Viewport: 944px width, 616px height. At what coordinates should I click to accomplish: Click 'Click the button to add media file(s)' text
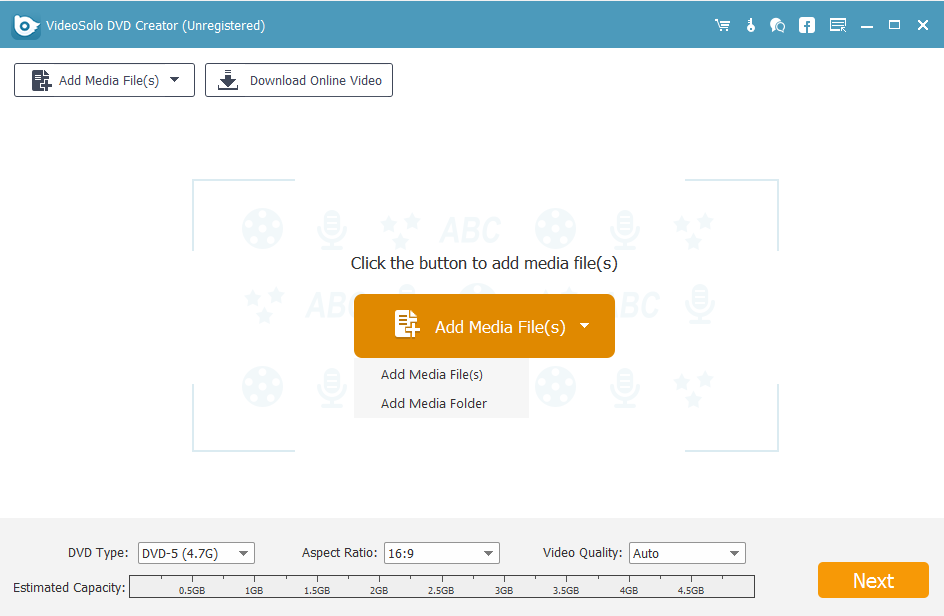484,264
